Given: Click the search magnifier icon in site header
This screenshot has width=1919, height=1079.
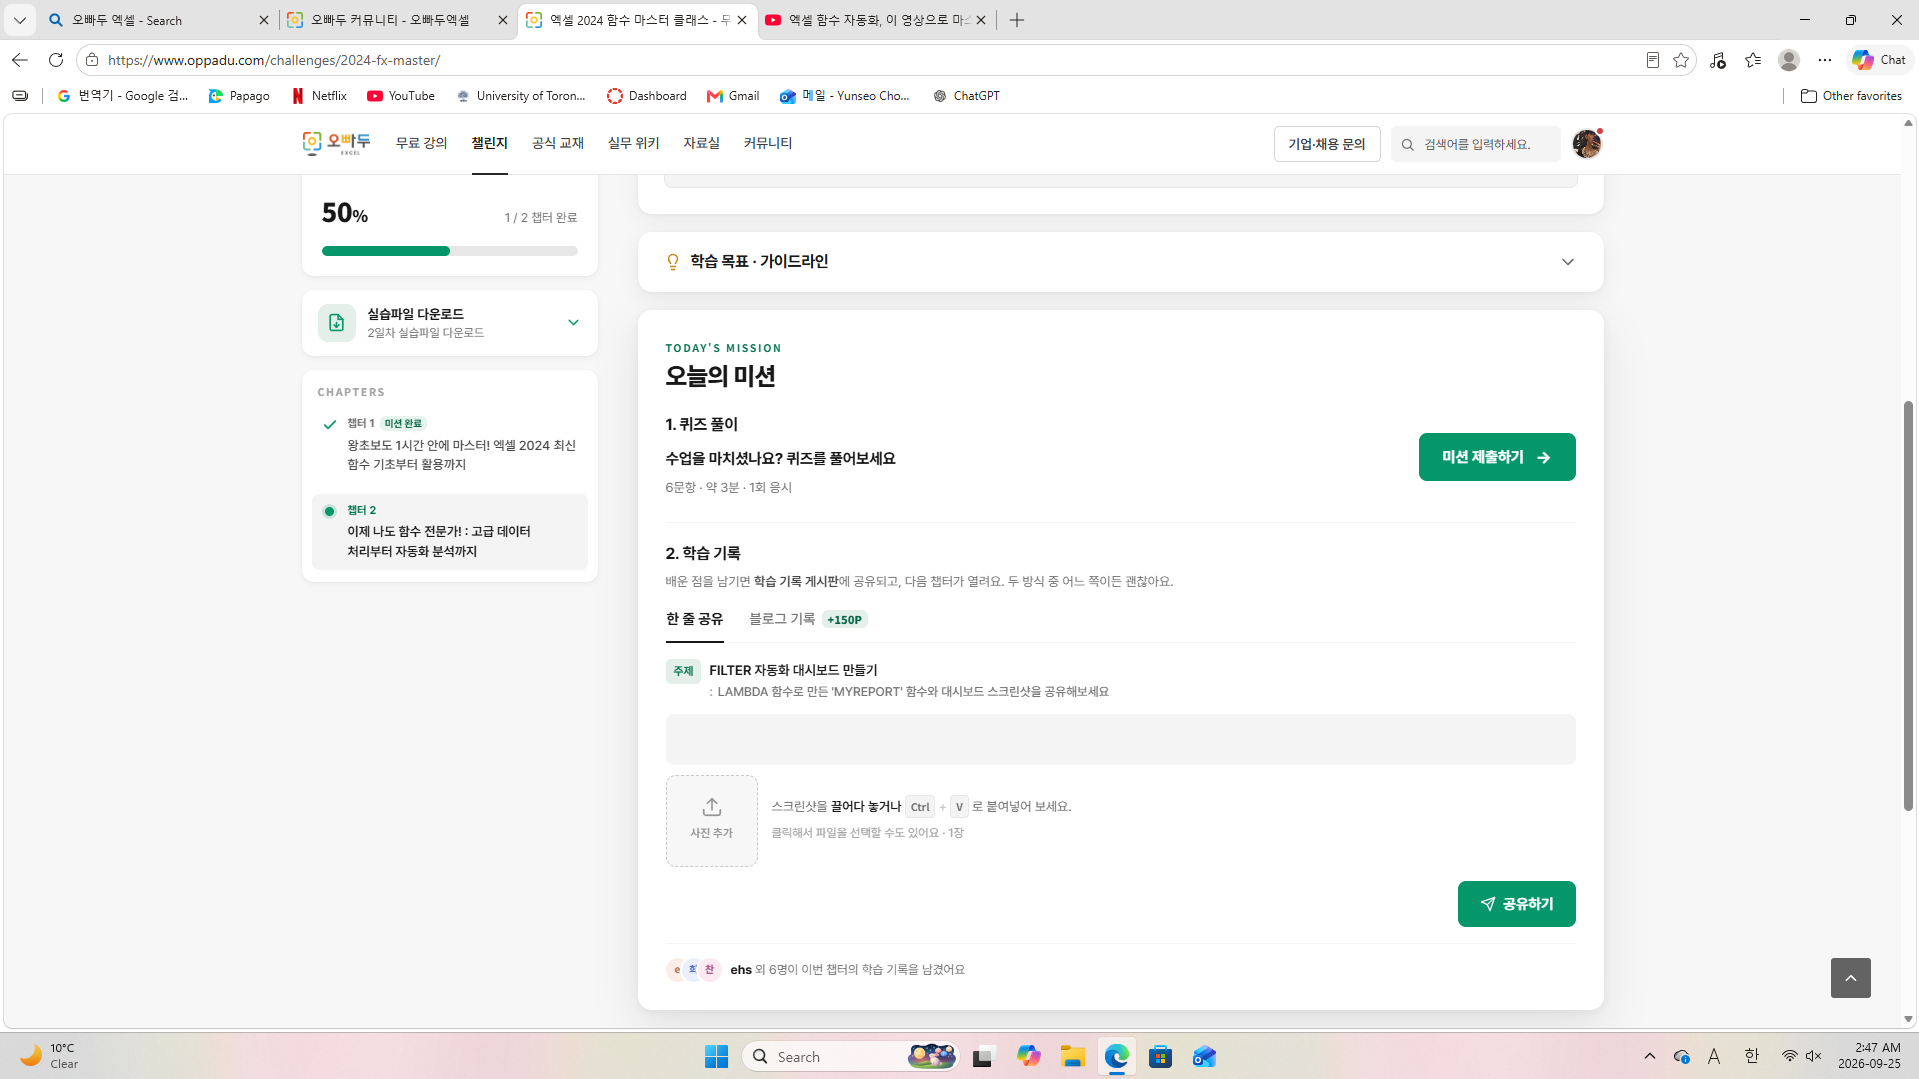Looking at the screenshot, I should tap(1408, 145).
